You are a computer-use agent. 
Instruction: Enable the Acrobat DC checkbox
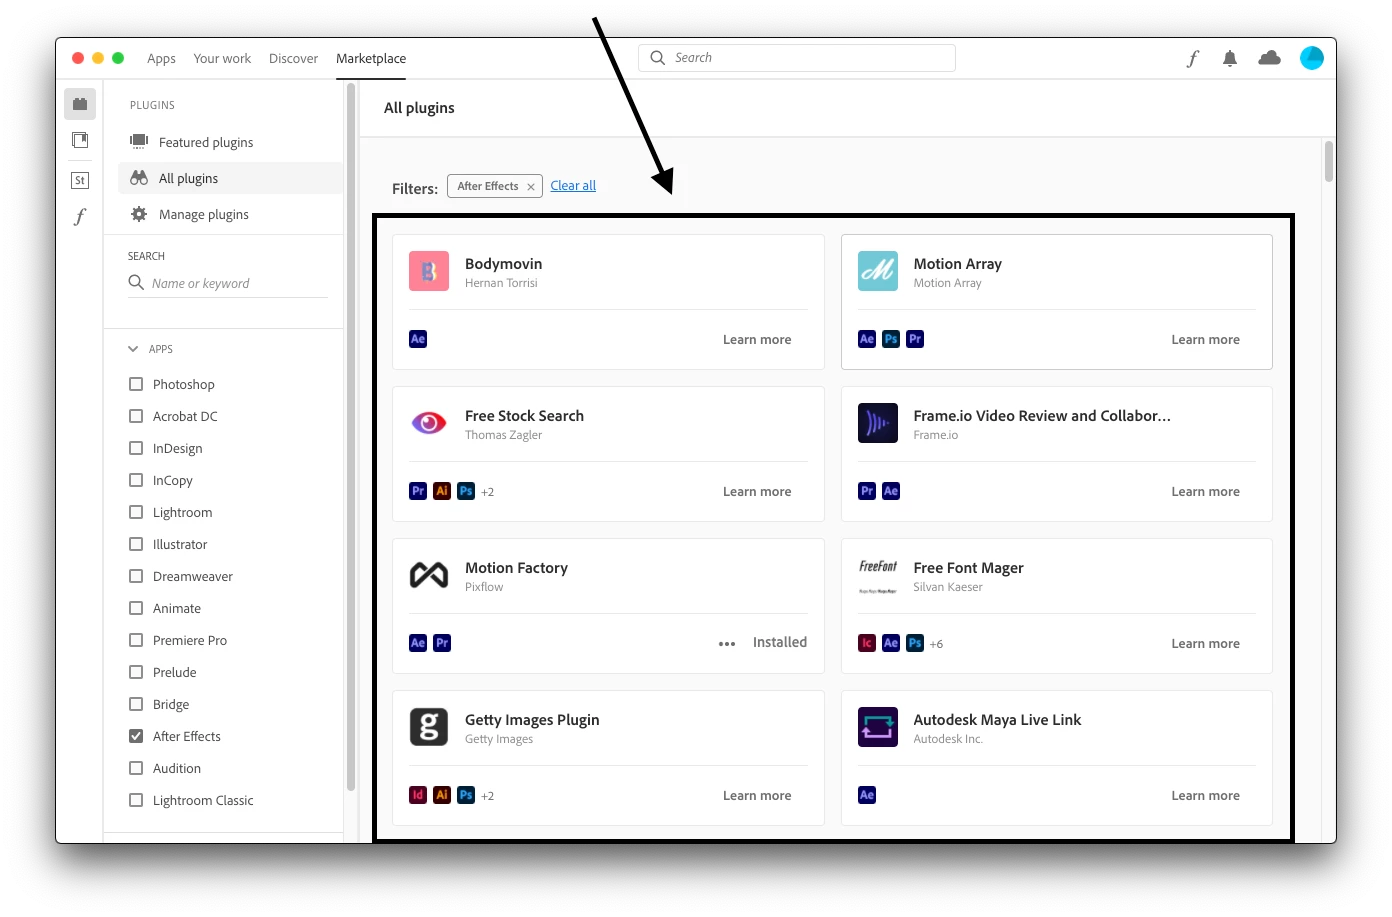pyautogui.click(x=136, y=416)
